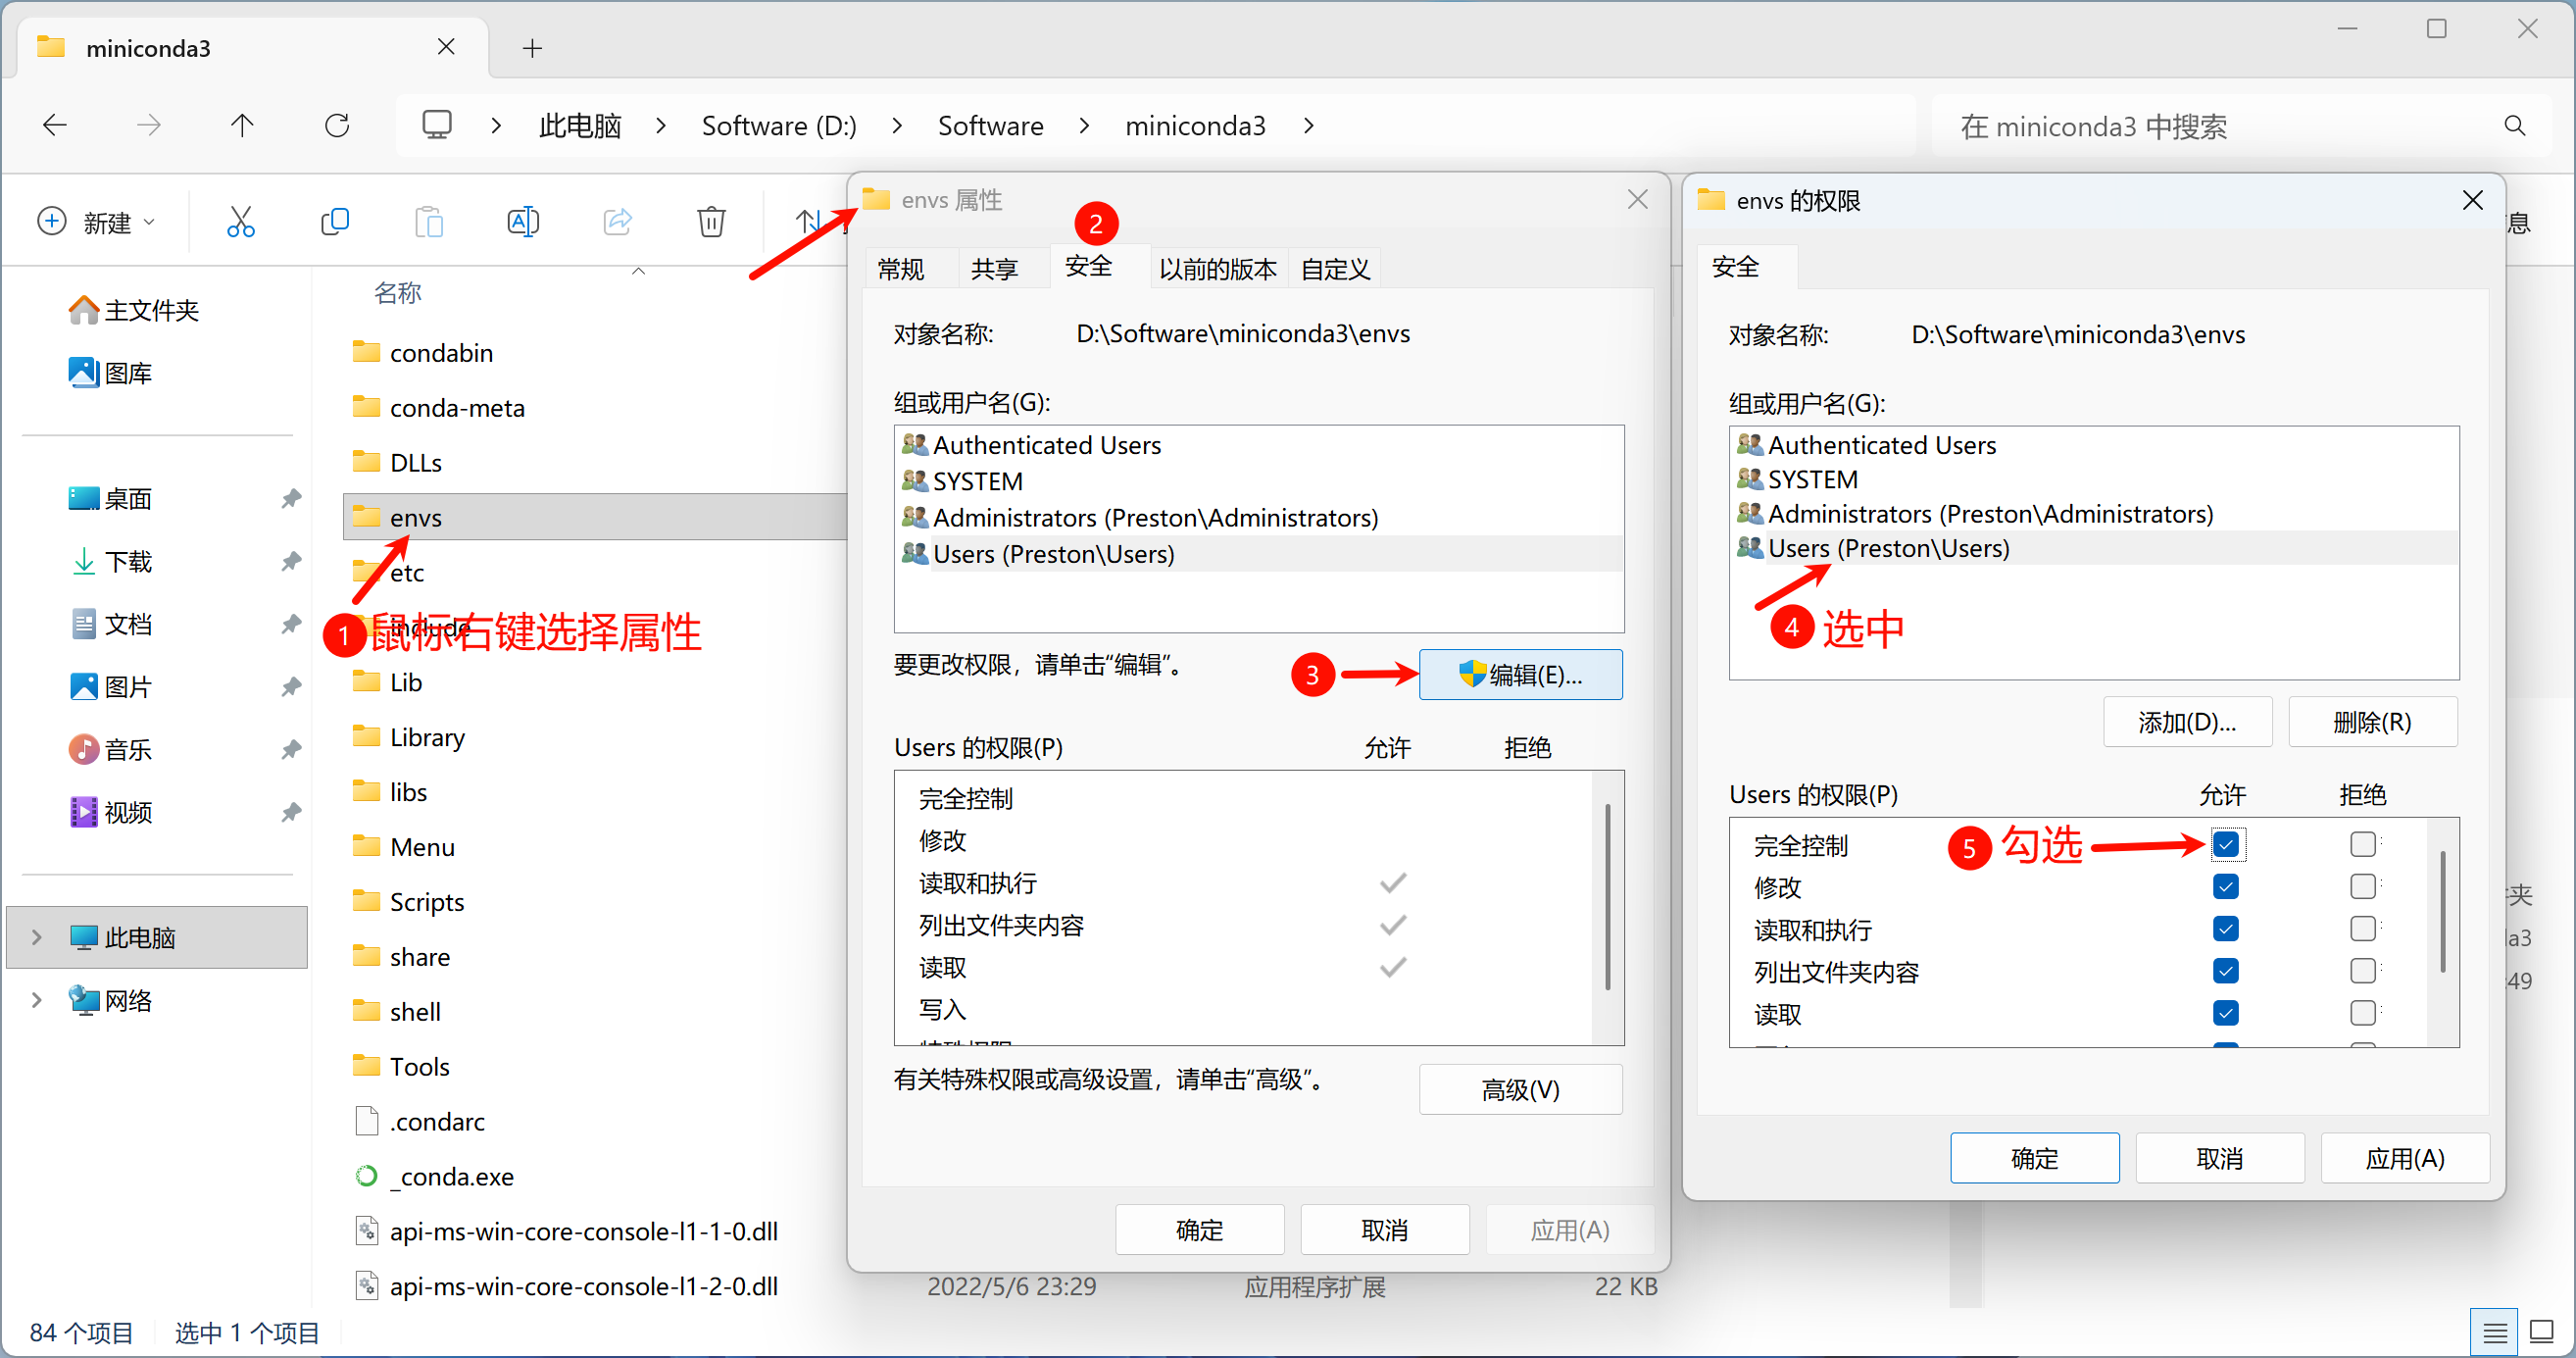
Task: Click the 编辑(E)... button
Action: pos(1520,675)
